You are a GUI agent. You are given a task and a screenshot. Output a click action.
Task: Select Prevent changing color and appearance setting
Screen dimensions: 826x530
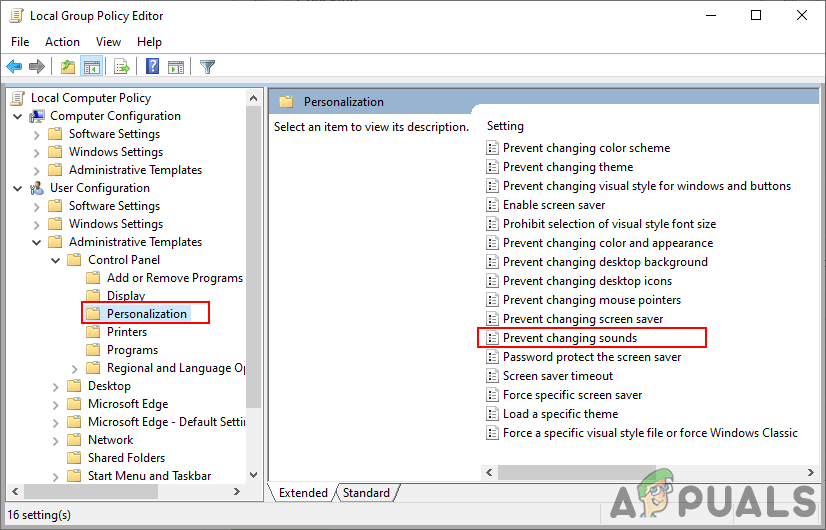pos(608,243)
